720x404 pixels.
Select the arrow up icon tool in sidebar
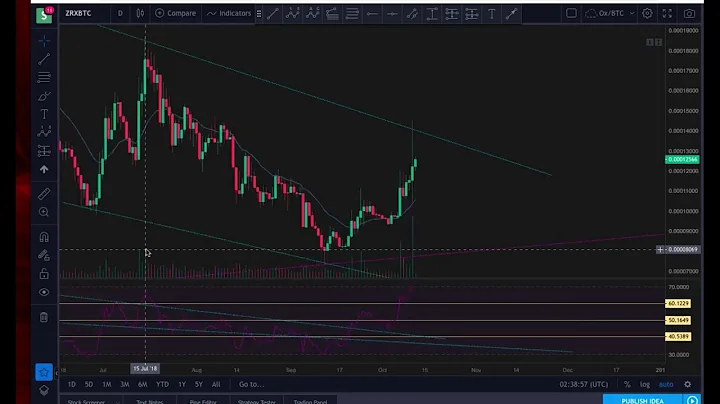click(44, 169)
